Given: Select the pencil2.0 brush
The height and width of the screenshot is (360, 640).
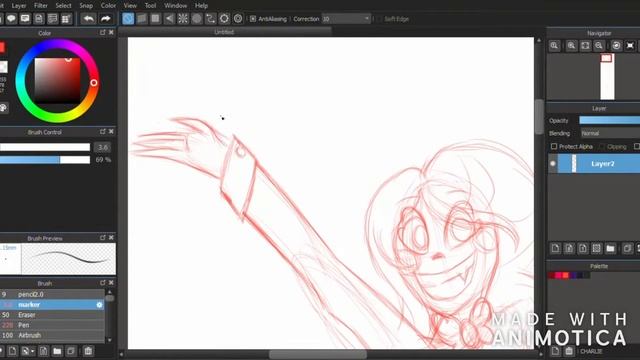Looking at the screenshot, I should point(52,294).
